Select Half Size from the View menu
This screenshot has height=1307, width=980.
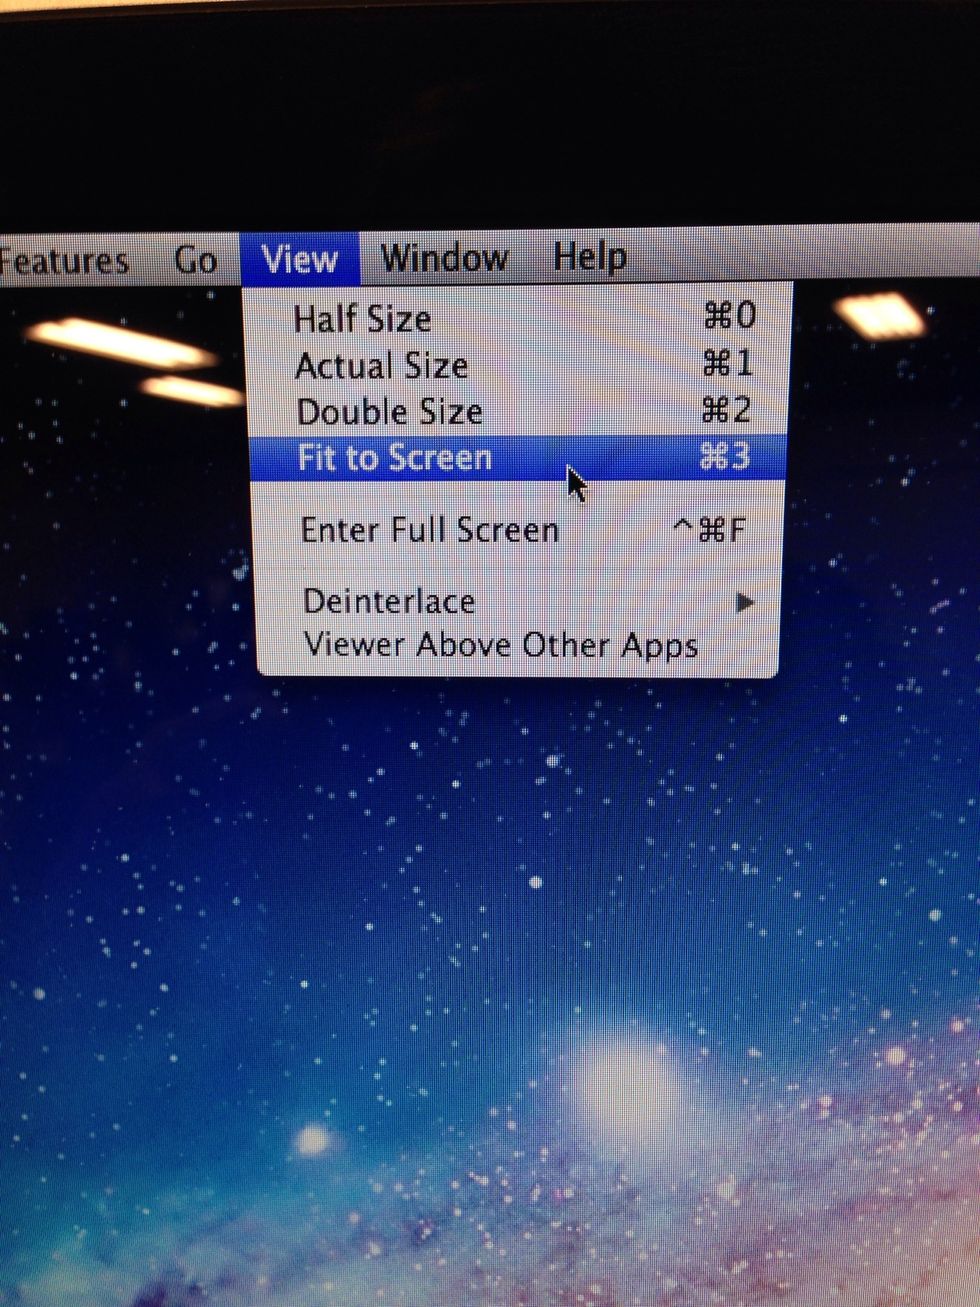tap(363, 318)
